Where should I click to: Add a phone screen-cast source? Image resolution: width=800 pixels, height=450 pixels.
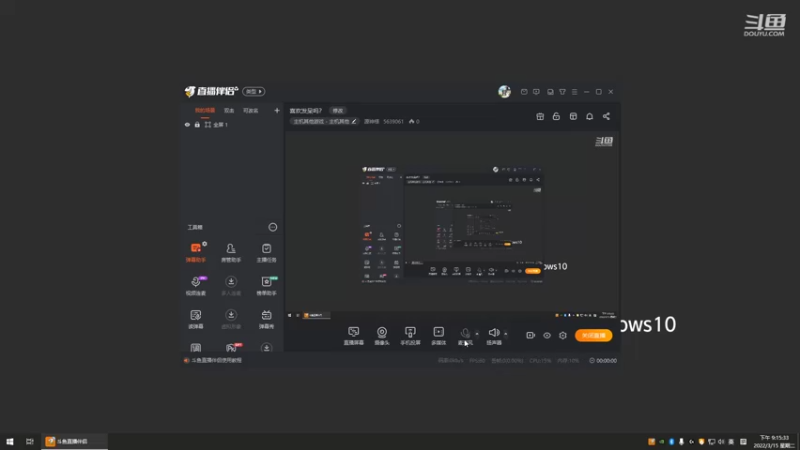[x=410, y=336]
